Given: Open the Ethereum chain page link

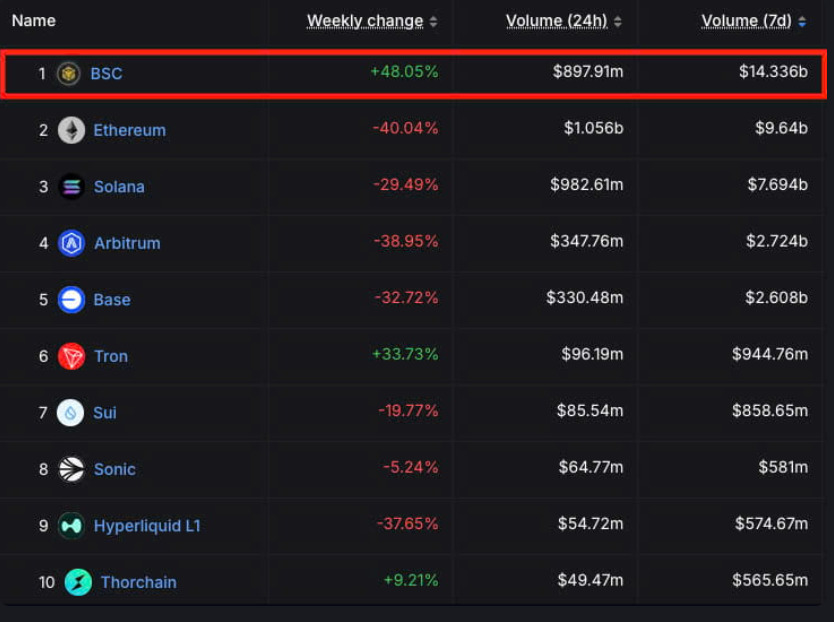Looking at the screenshot, I should click(129, 129).
